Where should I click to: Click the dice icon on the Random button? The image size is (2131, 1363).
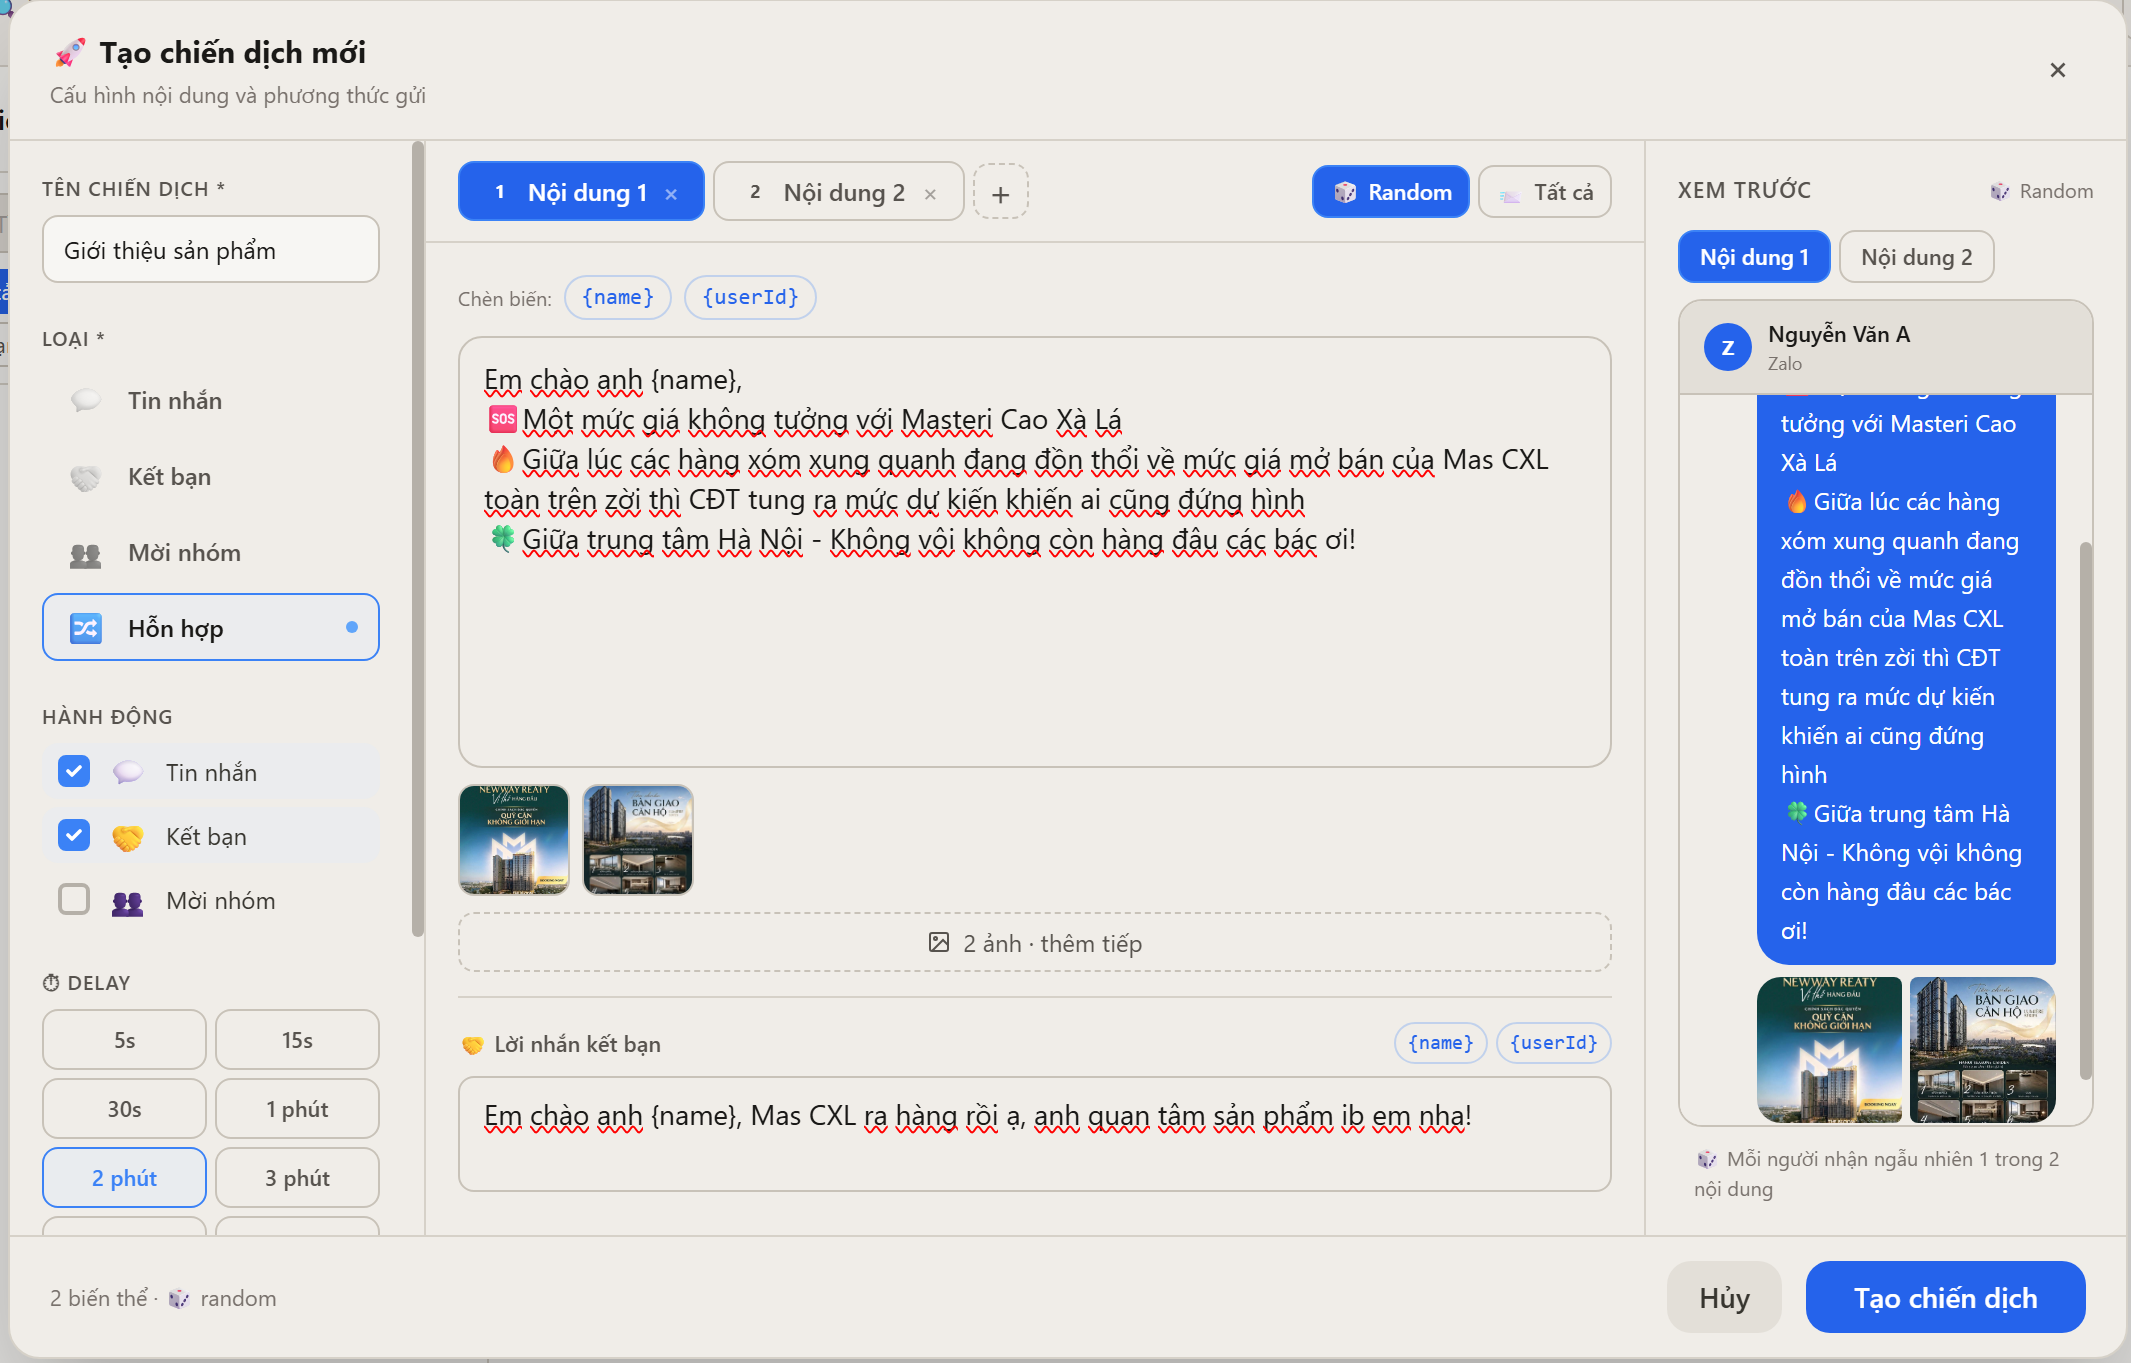pos(1345,192)
